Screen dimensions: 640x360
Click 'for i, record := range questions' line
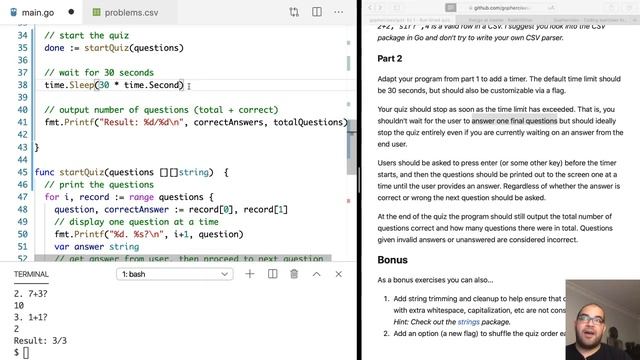(x=129, y=197)
